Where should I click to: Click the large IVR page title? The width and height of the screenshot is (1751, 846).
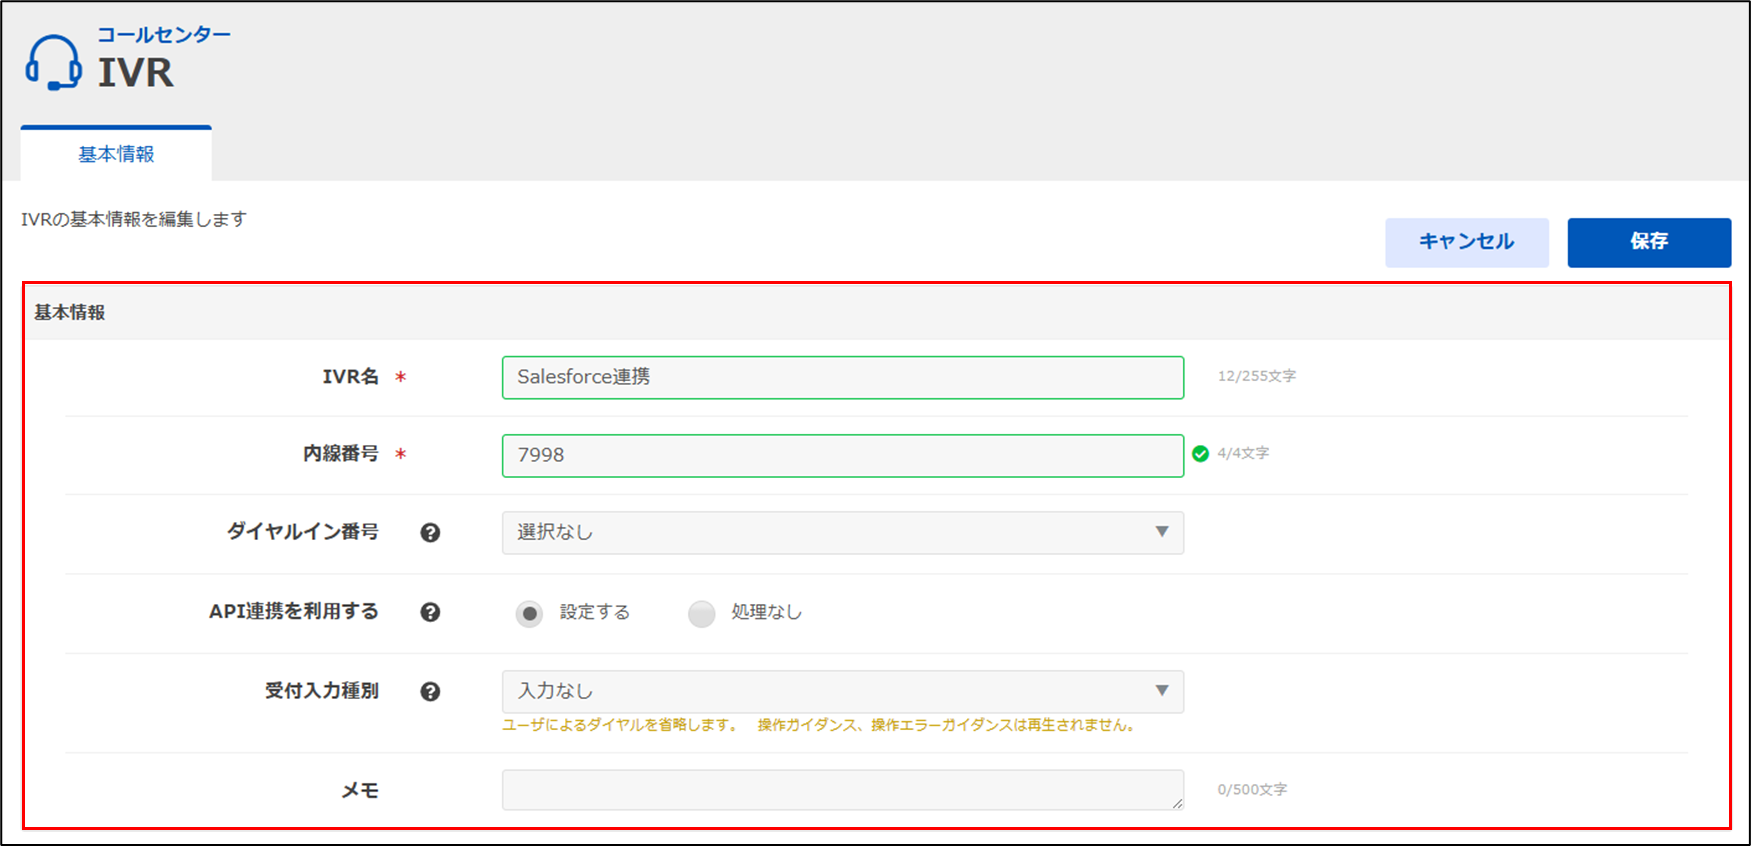coord(136,73)
